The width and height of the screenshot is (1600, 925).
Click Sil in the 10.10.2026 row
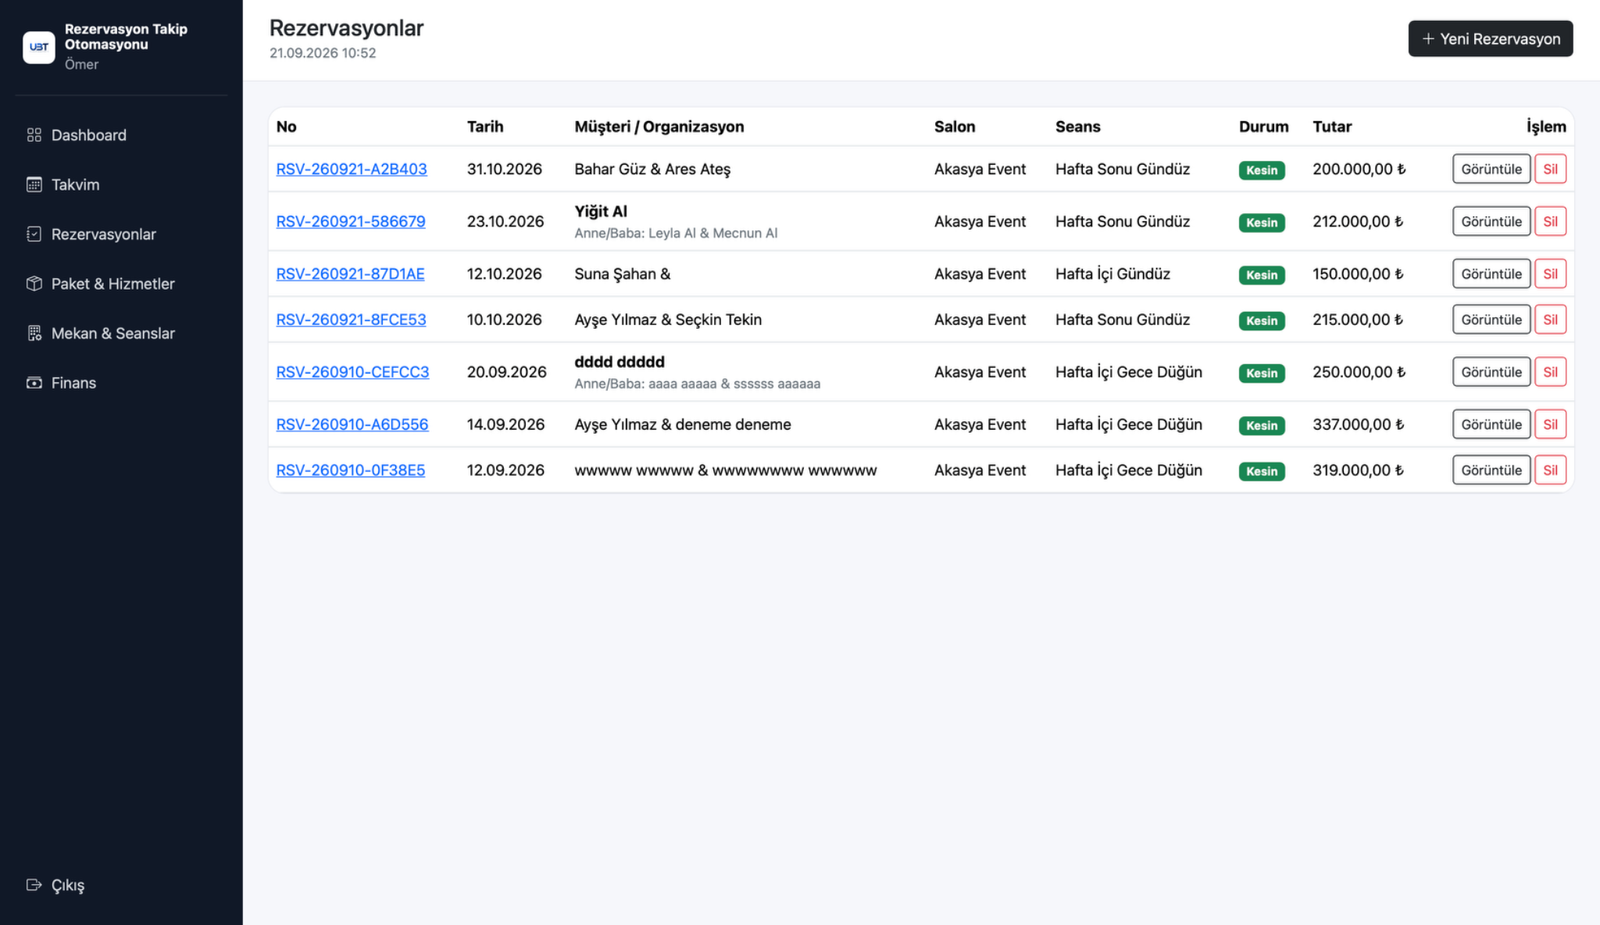click(1550, 320)
